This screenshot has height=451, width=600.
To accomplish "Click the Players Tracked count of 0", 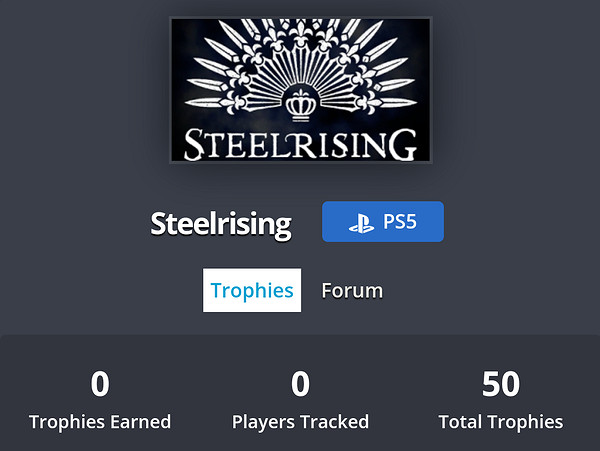I will coord(300,384).
